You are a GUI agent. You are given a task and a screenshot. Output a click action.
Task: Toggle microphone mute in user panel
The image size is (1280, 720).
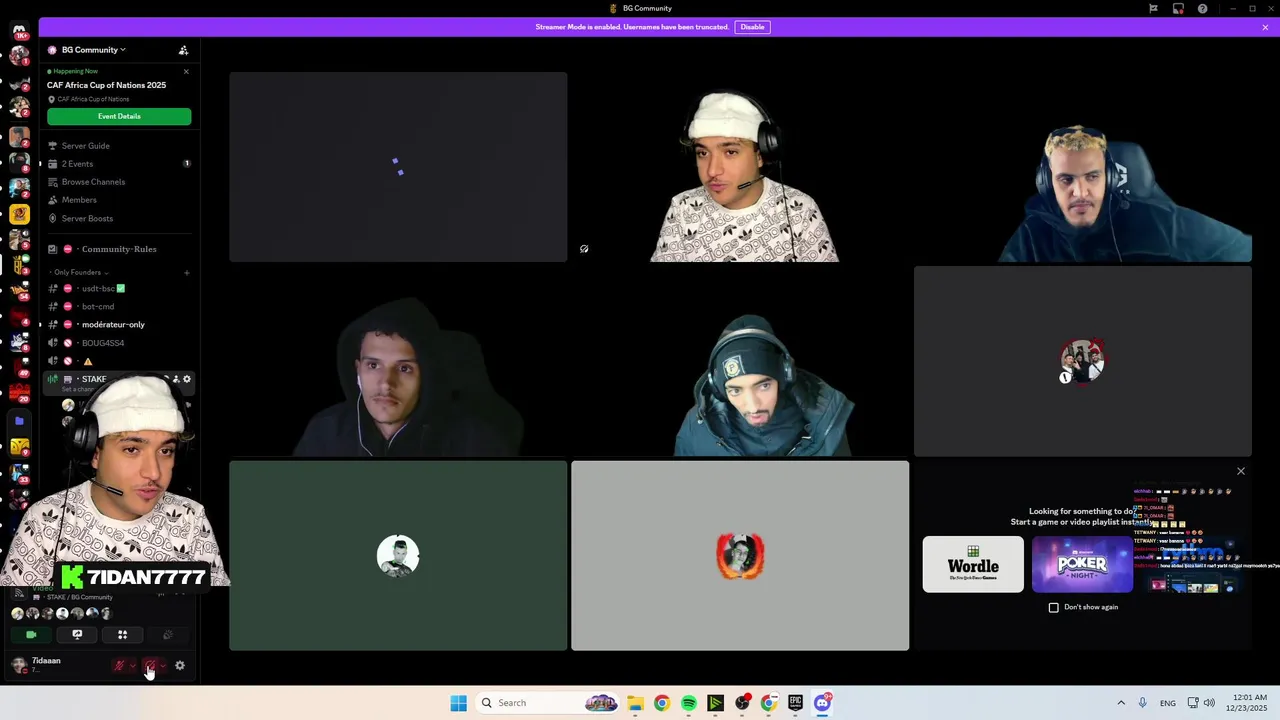point(119,666)
